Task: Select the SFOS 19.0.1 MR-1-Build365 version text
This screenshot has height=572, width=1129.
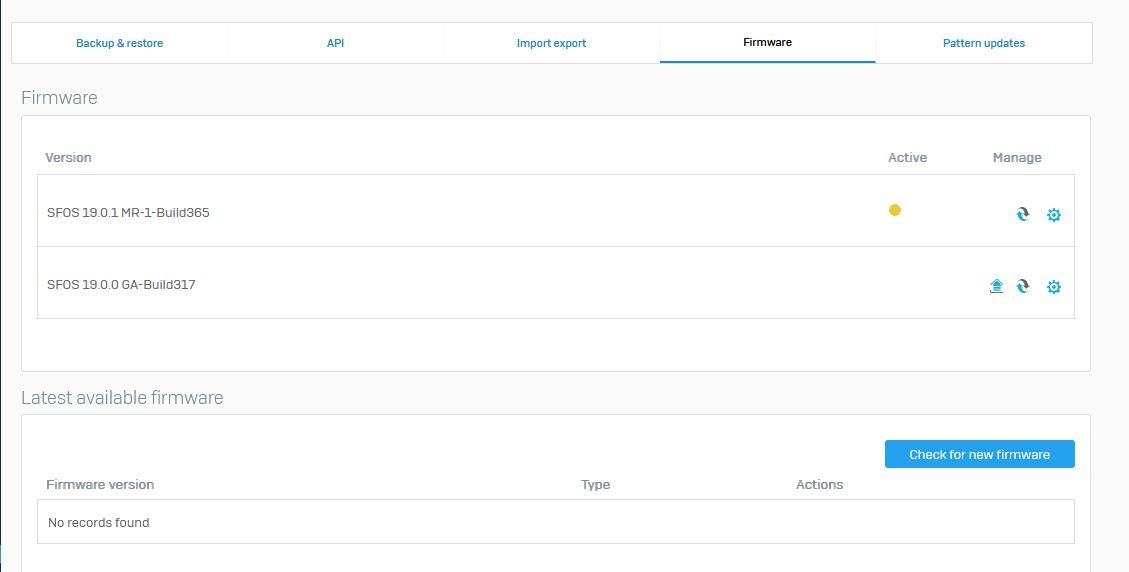Action: click(x=128, y=213)
